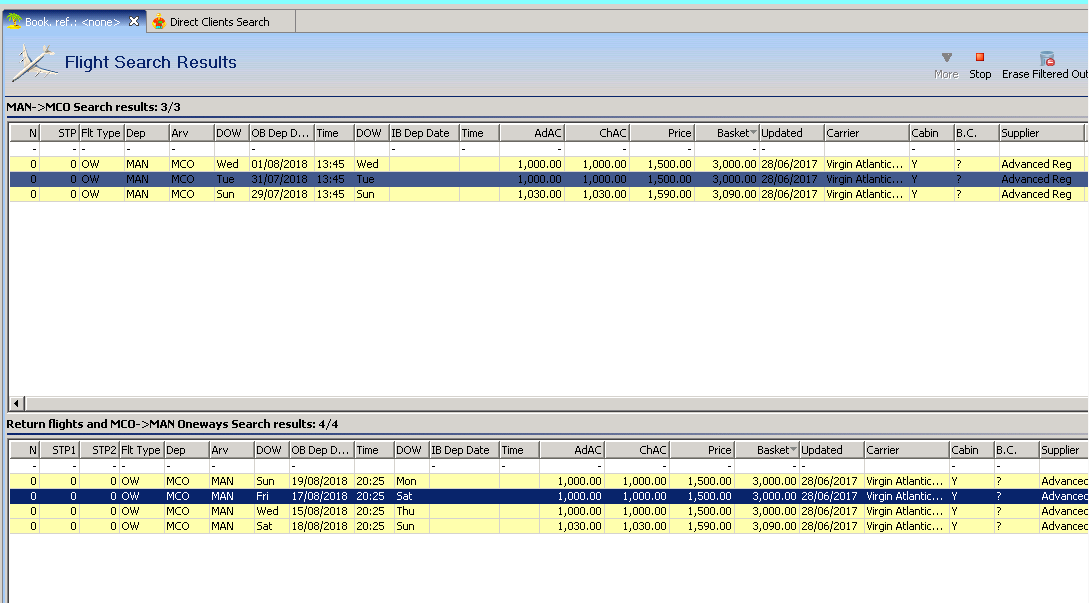Viewport: 1089px width, 603px height.
Task: Click the Direct Clients Search tab icon
Action: point(159,22)
